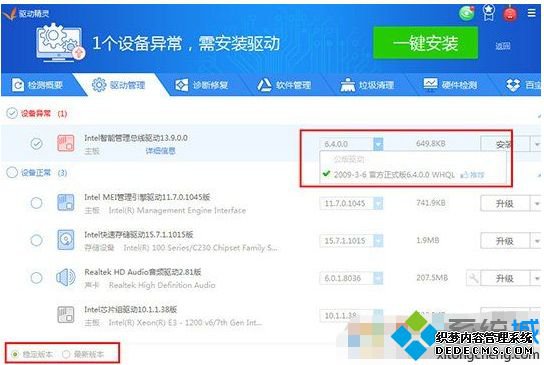
Task: Open version dropdown showing 10.1.1.38
Action: [378, 314]
